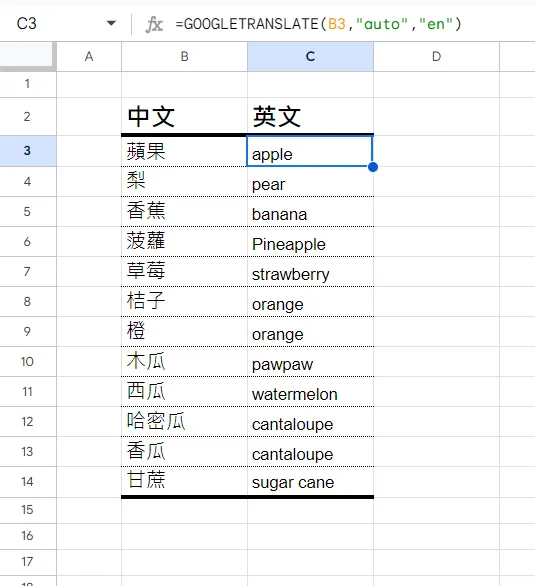The image size is (535, 586).
Task: Click the cantaloupe cell beside 哈密瓜
Action: pos(310,422)
